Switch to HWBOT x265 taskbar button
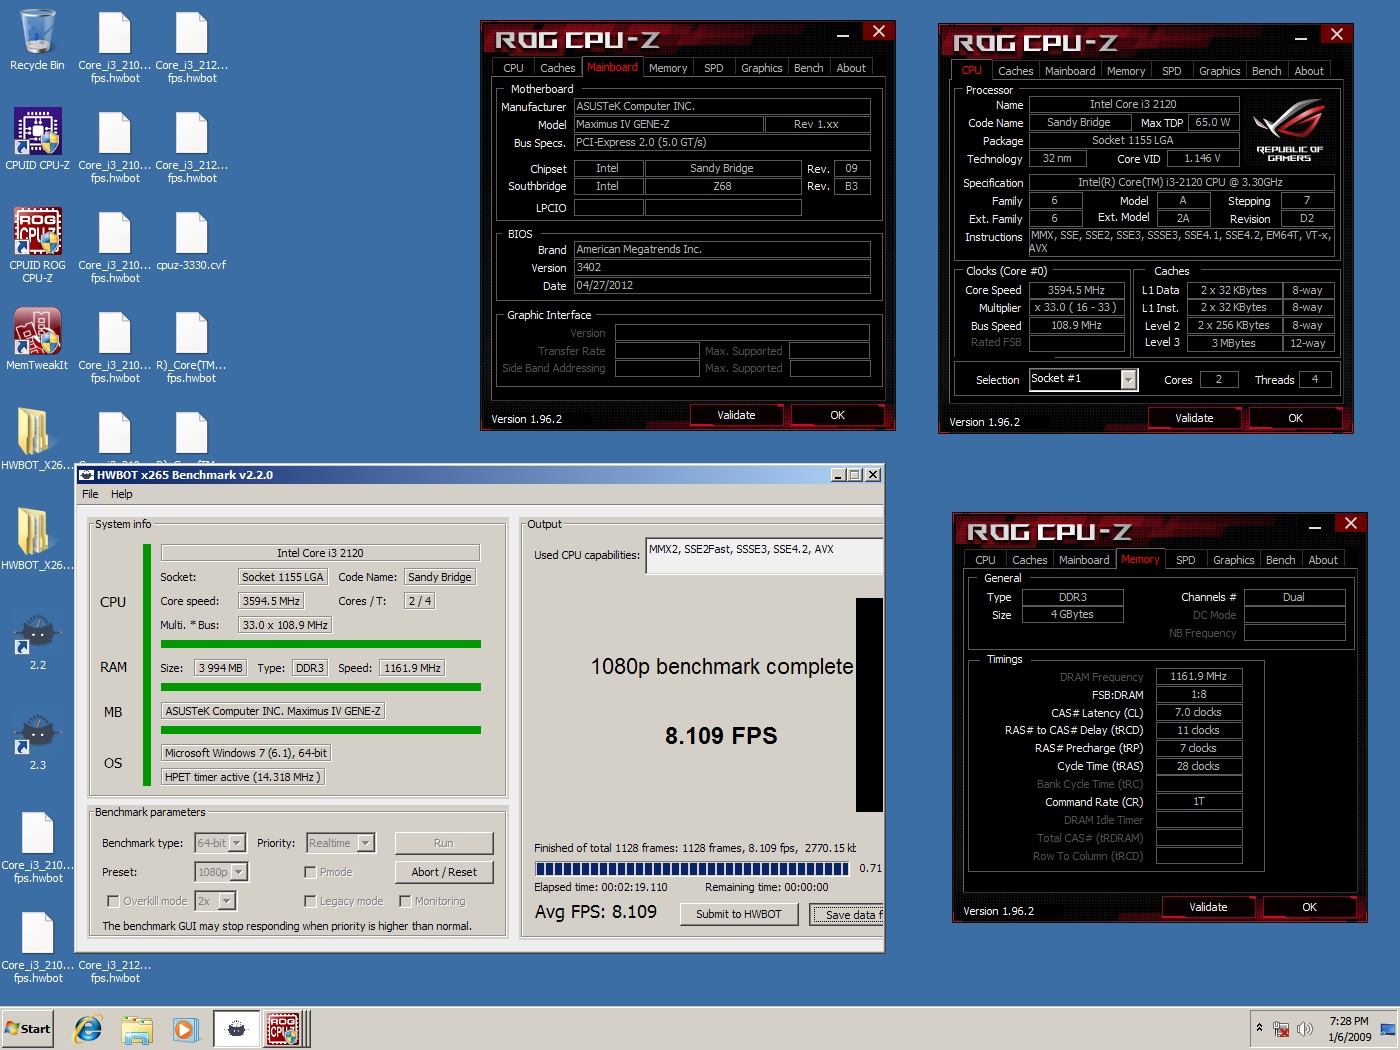This screenshot has width=1400, height=1050. pyautogui.click(x=236, y=1029)
